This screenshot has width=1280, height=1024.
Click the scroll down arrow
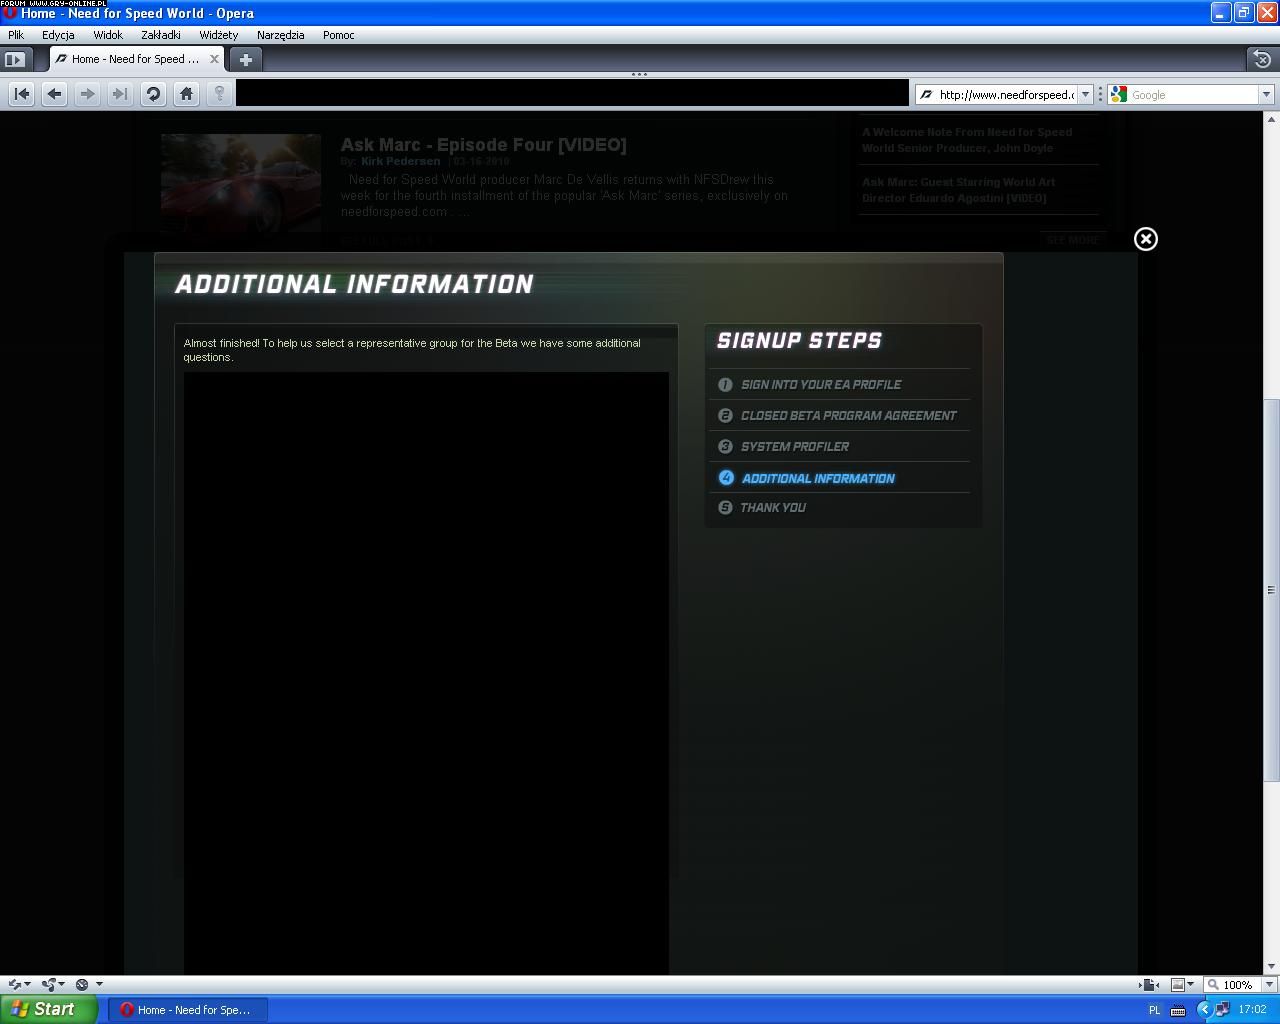1272,967
